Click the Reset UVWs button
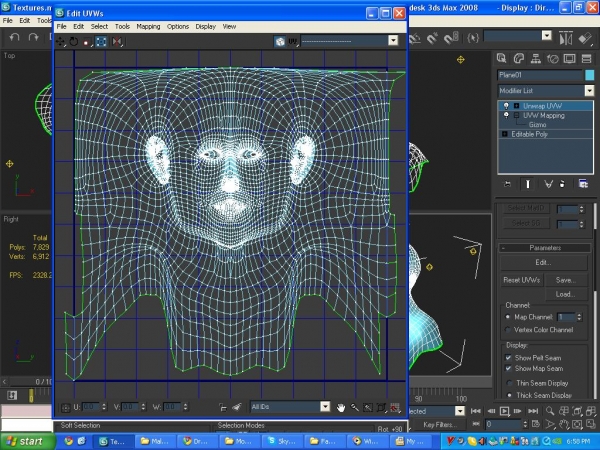Viewport: 600px width, 450px height. click(522, 280)
